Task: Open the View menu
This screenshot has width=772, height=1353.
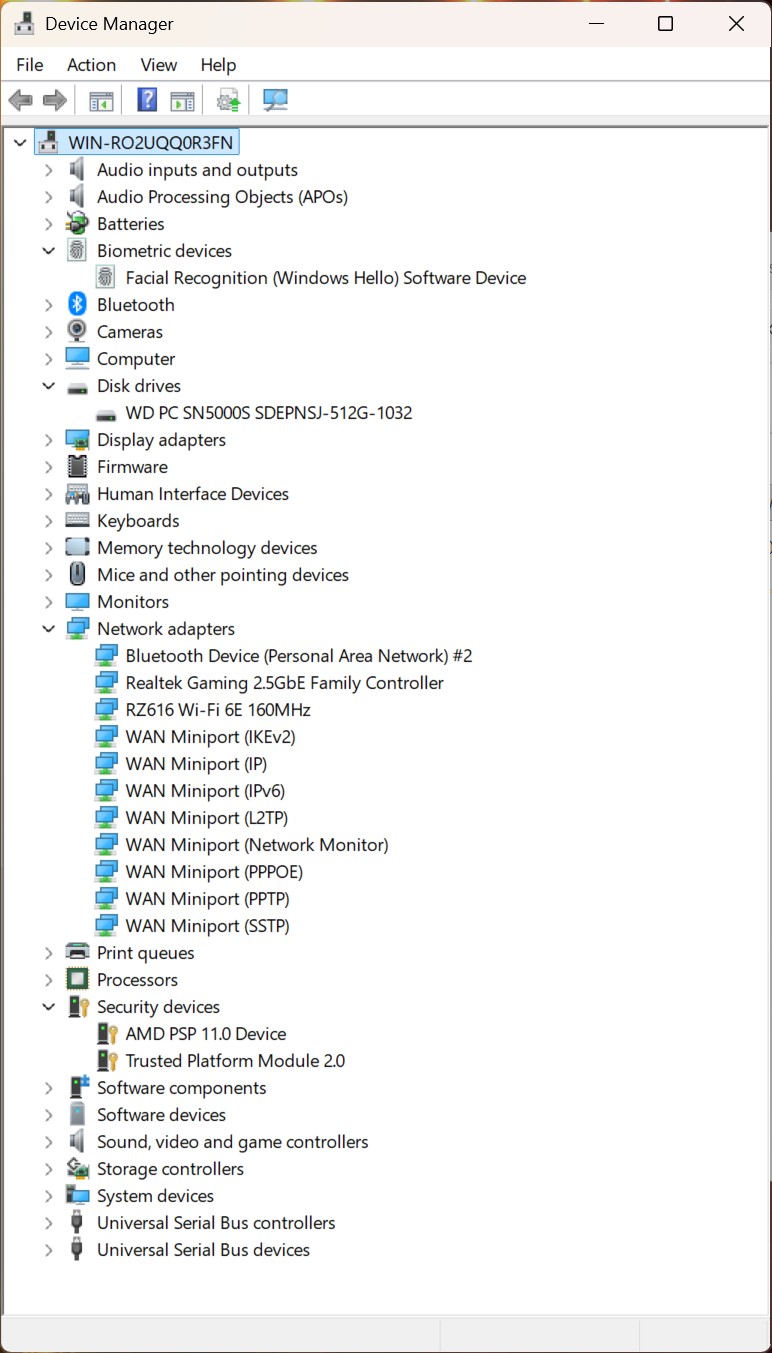Action: tap(158, 64)
